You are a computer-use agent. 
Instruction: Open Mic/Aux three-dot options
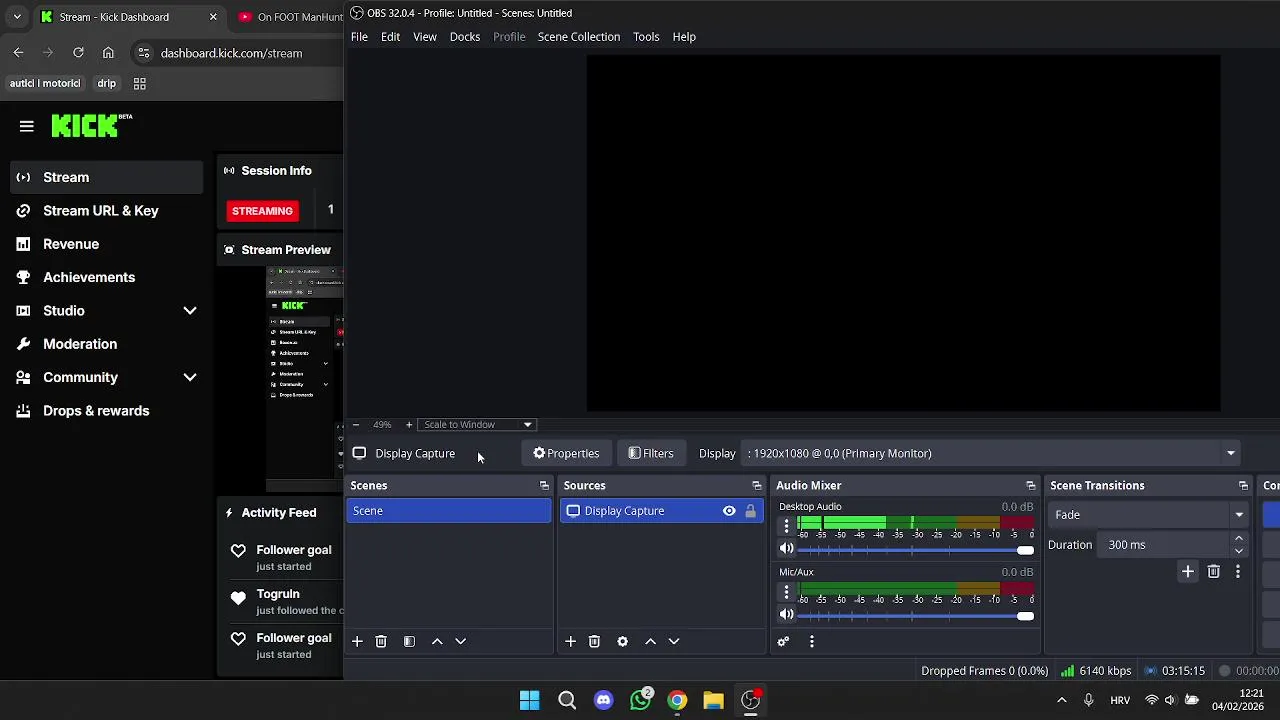(x=786, y=591)
